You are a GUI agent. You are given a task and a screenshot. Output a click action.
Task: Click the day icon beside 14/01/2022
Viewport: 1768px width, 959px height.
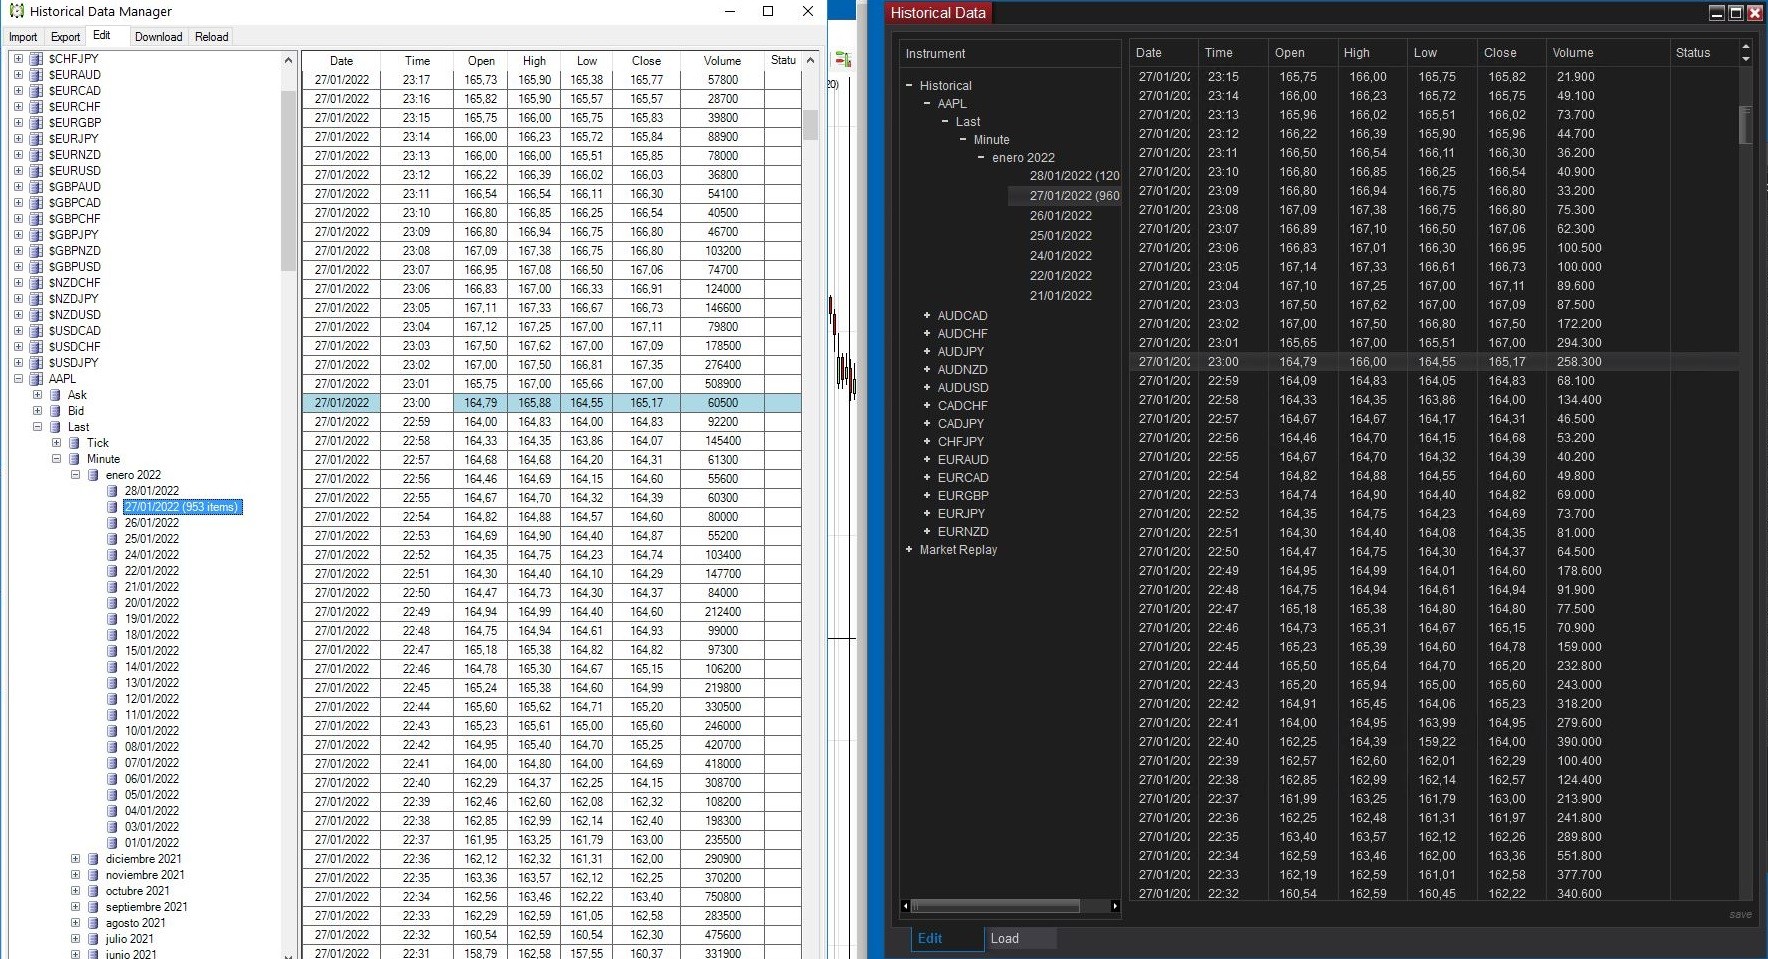pyautogui.click(x=112, y=667)
